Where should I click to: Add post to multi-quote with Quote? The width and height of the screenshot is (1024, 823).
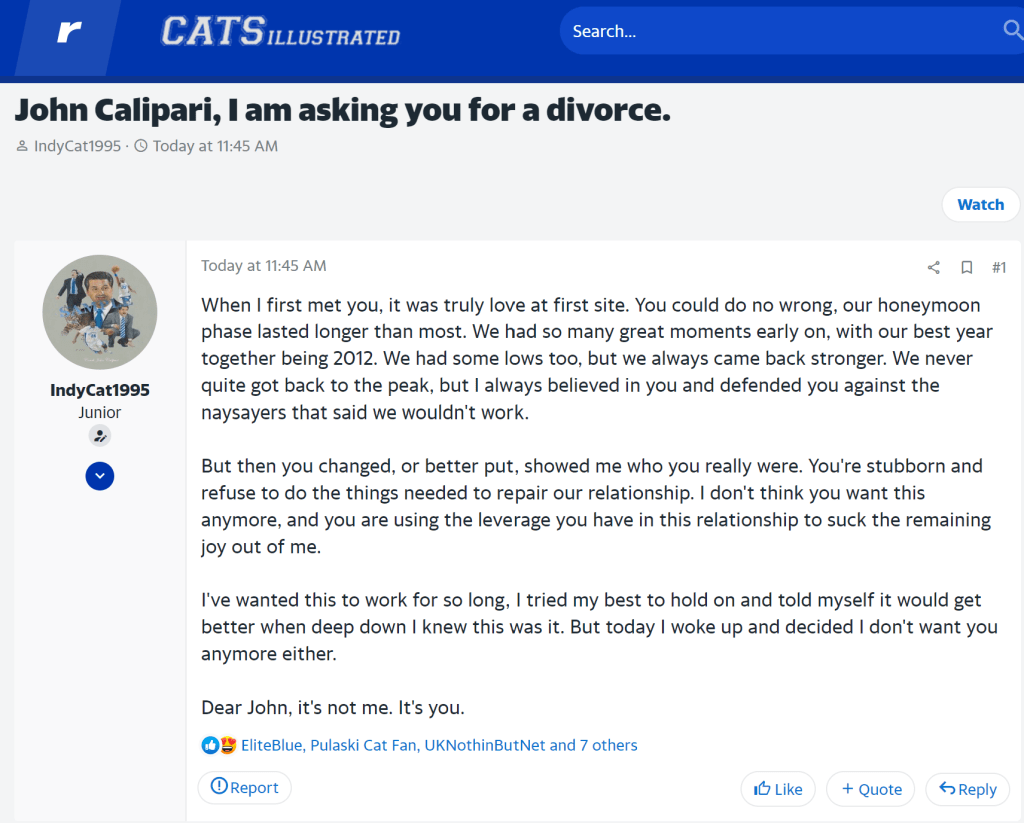pos(871,789)
